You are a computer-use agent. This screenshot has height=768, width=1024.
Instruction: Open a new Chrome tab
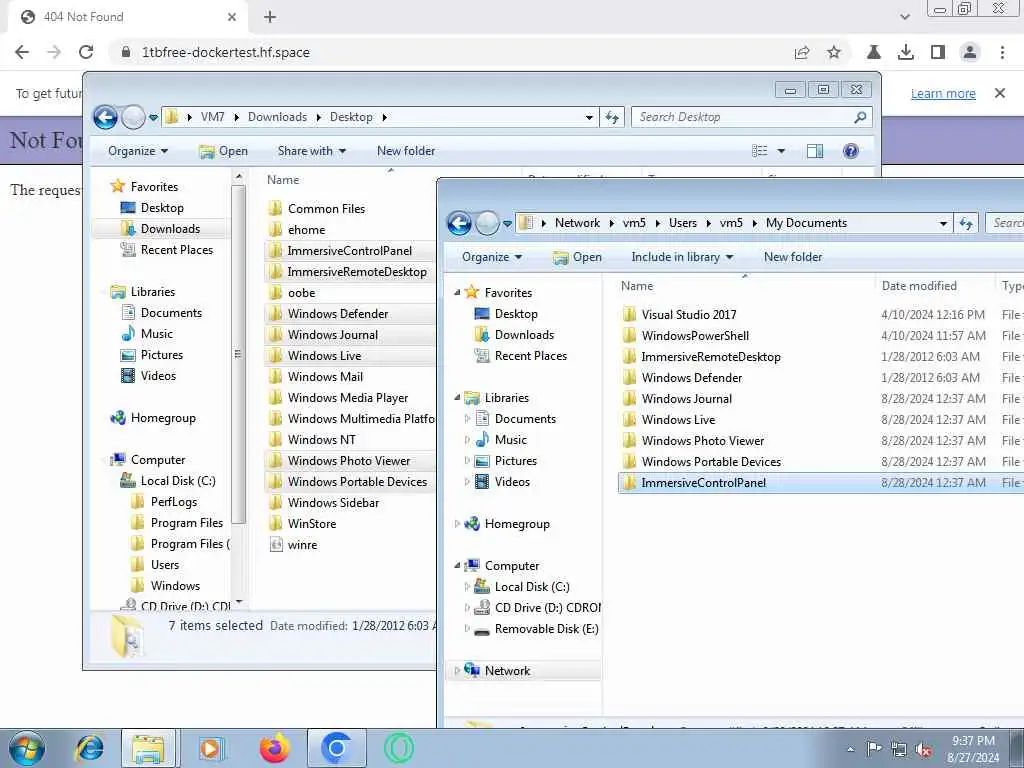click(270, 17)
